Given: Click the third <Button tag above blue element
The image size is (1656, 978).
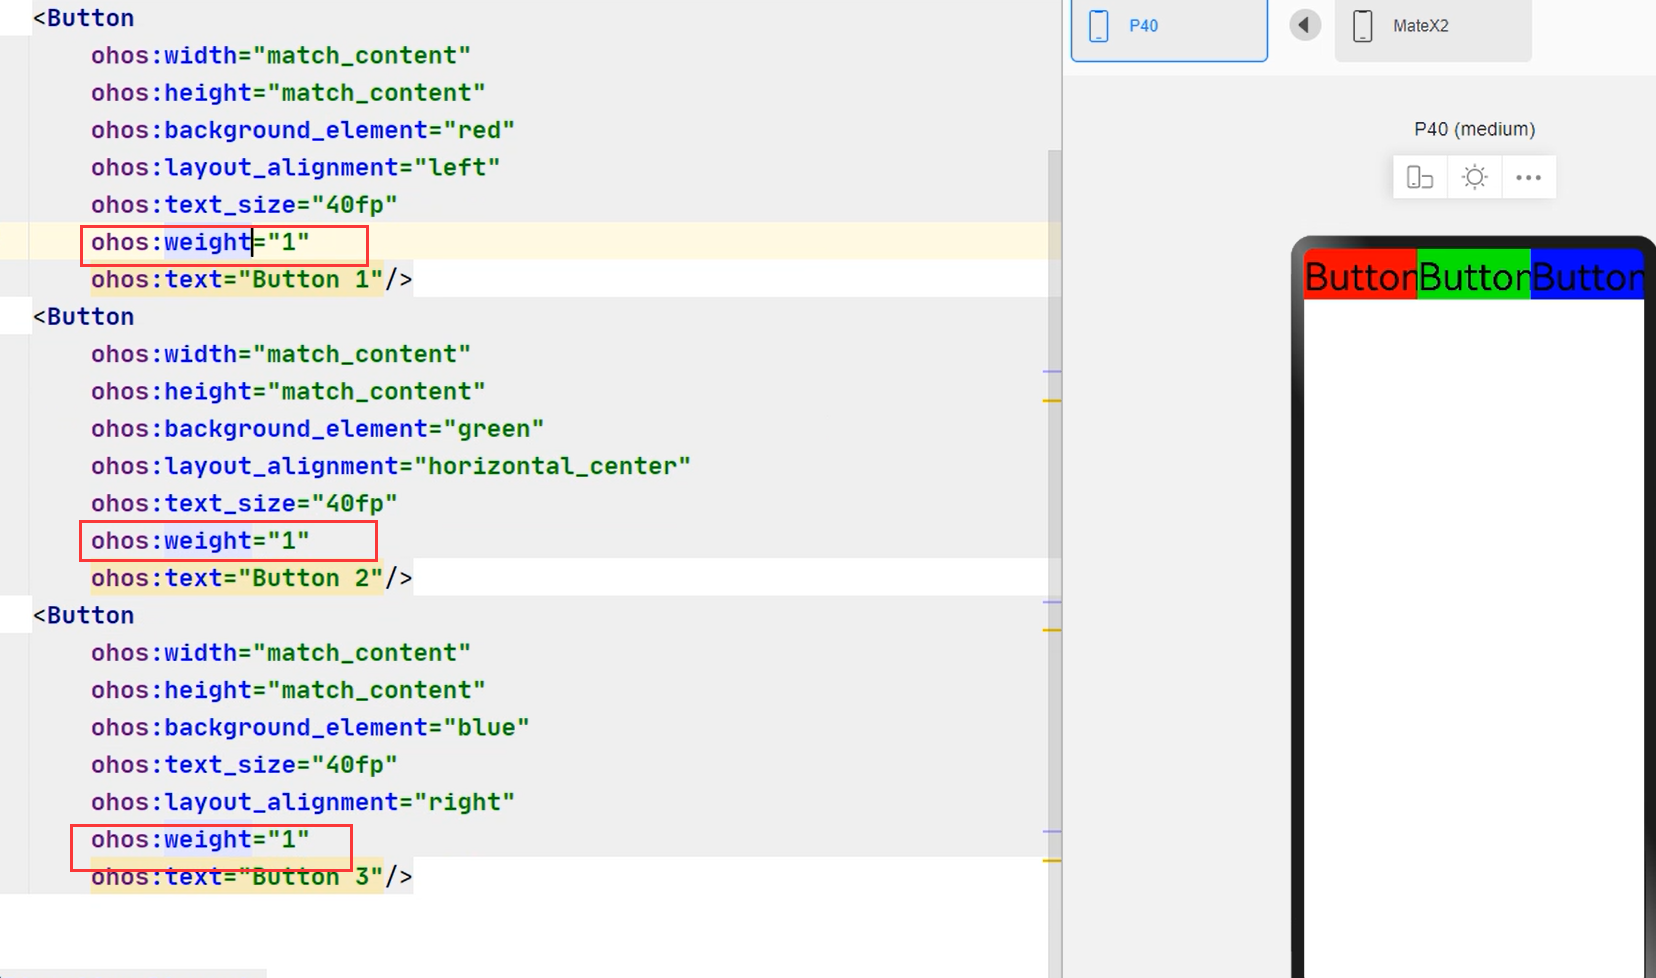Looking at the screenshot, I should pyautogui.click(x=83, y=615).
